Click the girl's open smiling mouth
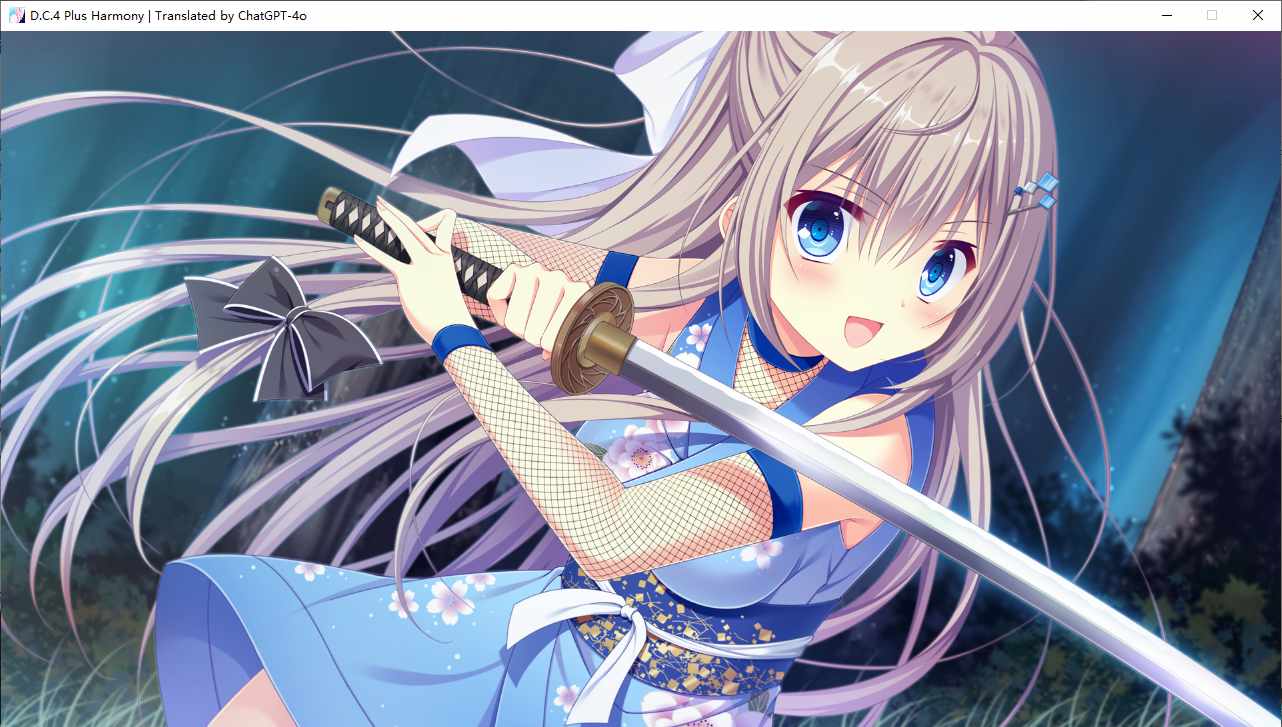This screenshot has width=1282, height=727. point(862,328)
